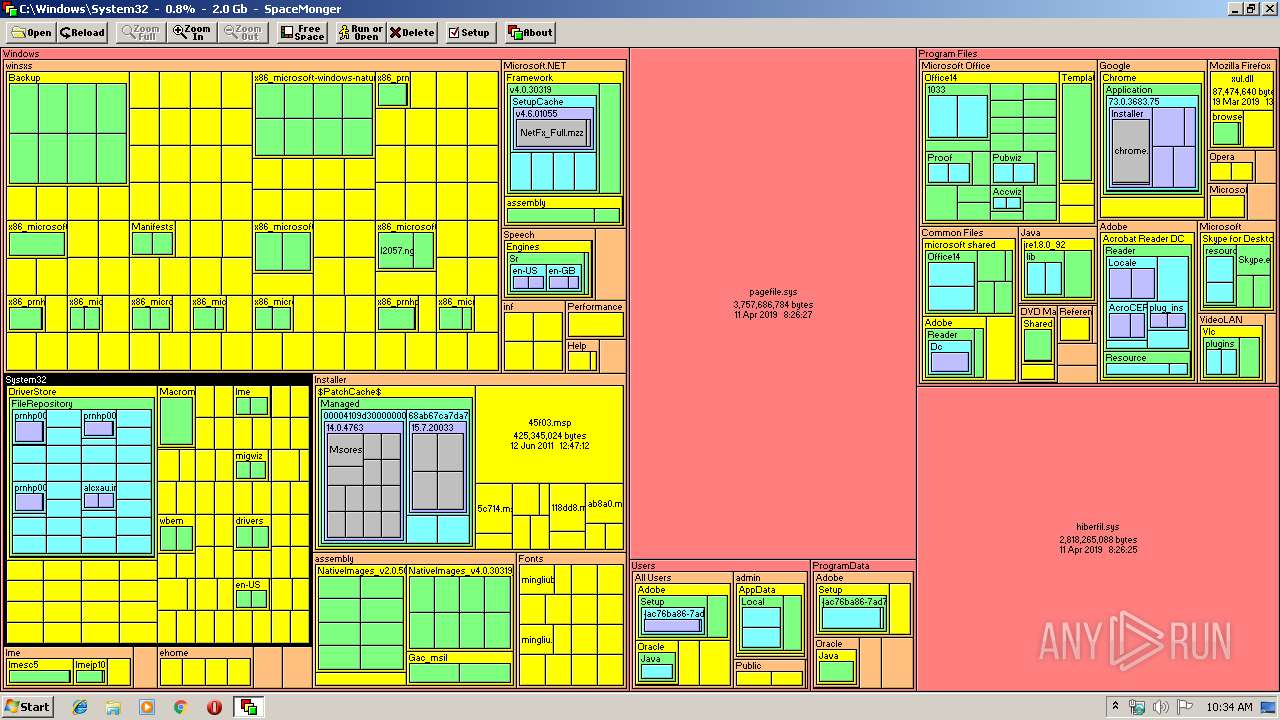Image resolution: width=1280 pixels, height=720 pixels.
Task: Open the Windows Start menu
Action: tap(27, 706)
